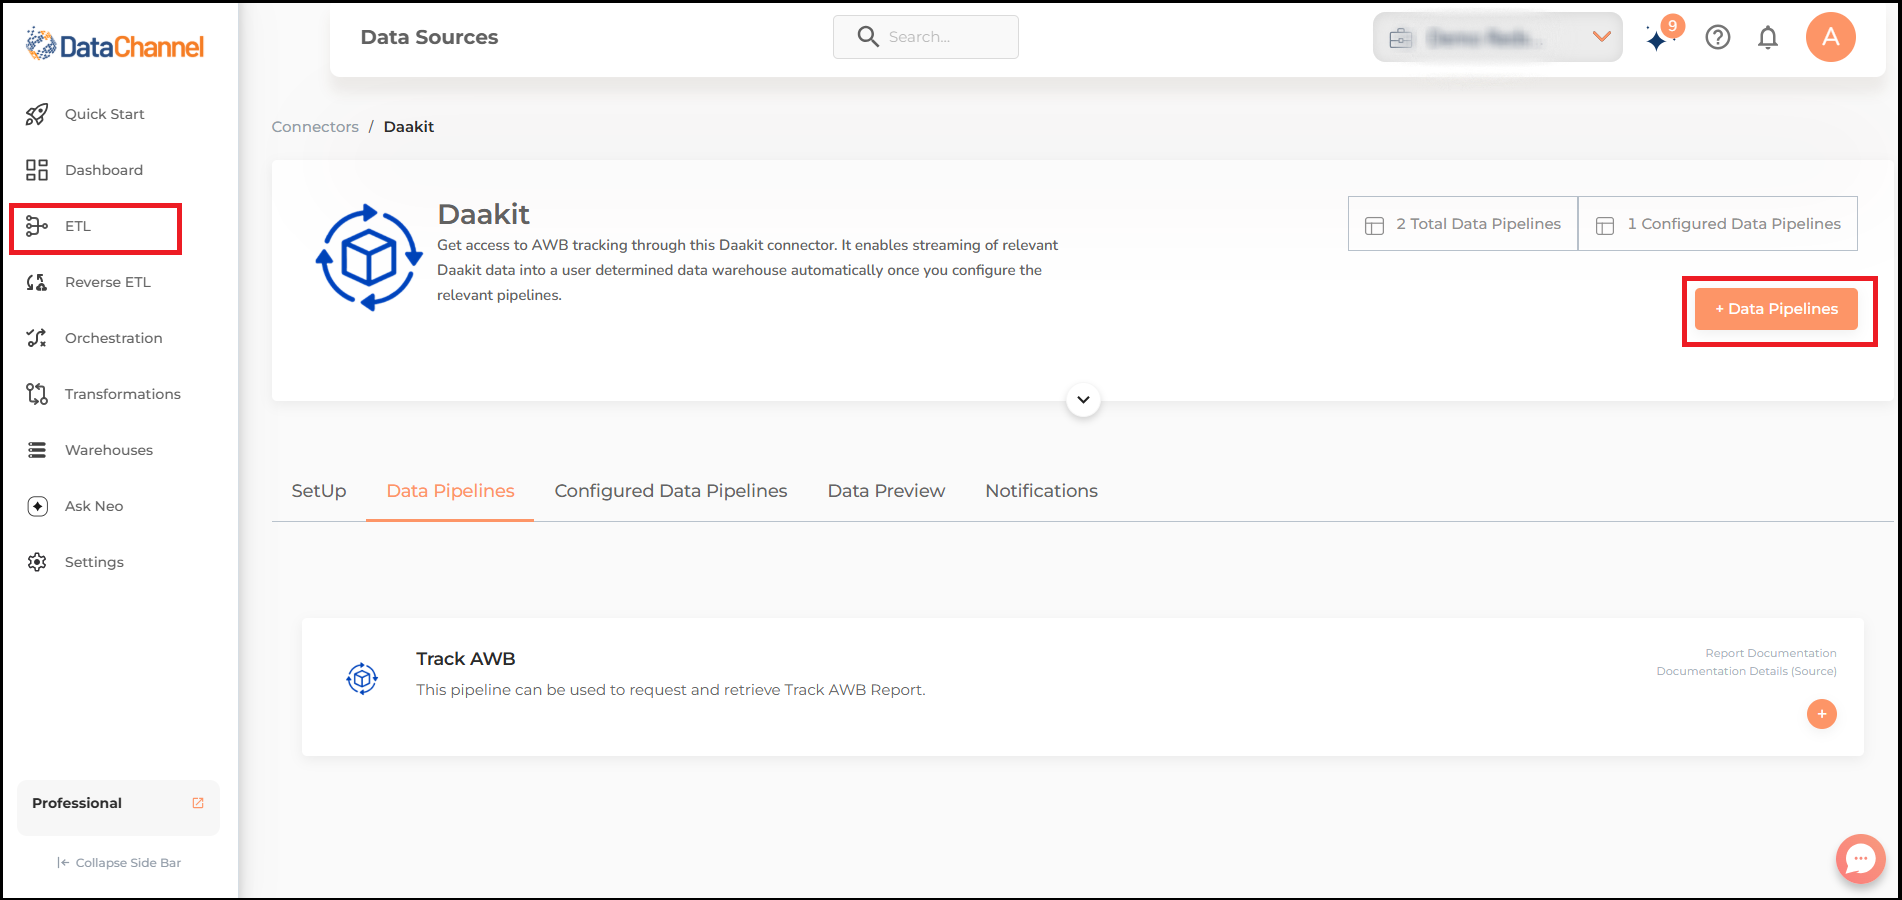The image size is (1902, 900).
Task: Click 2 Total Data Pipelines button
Action: 1463,224
